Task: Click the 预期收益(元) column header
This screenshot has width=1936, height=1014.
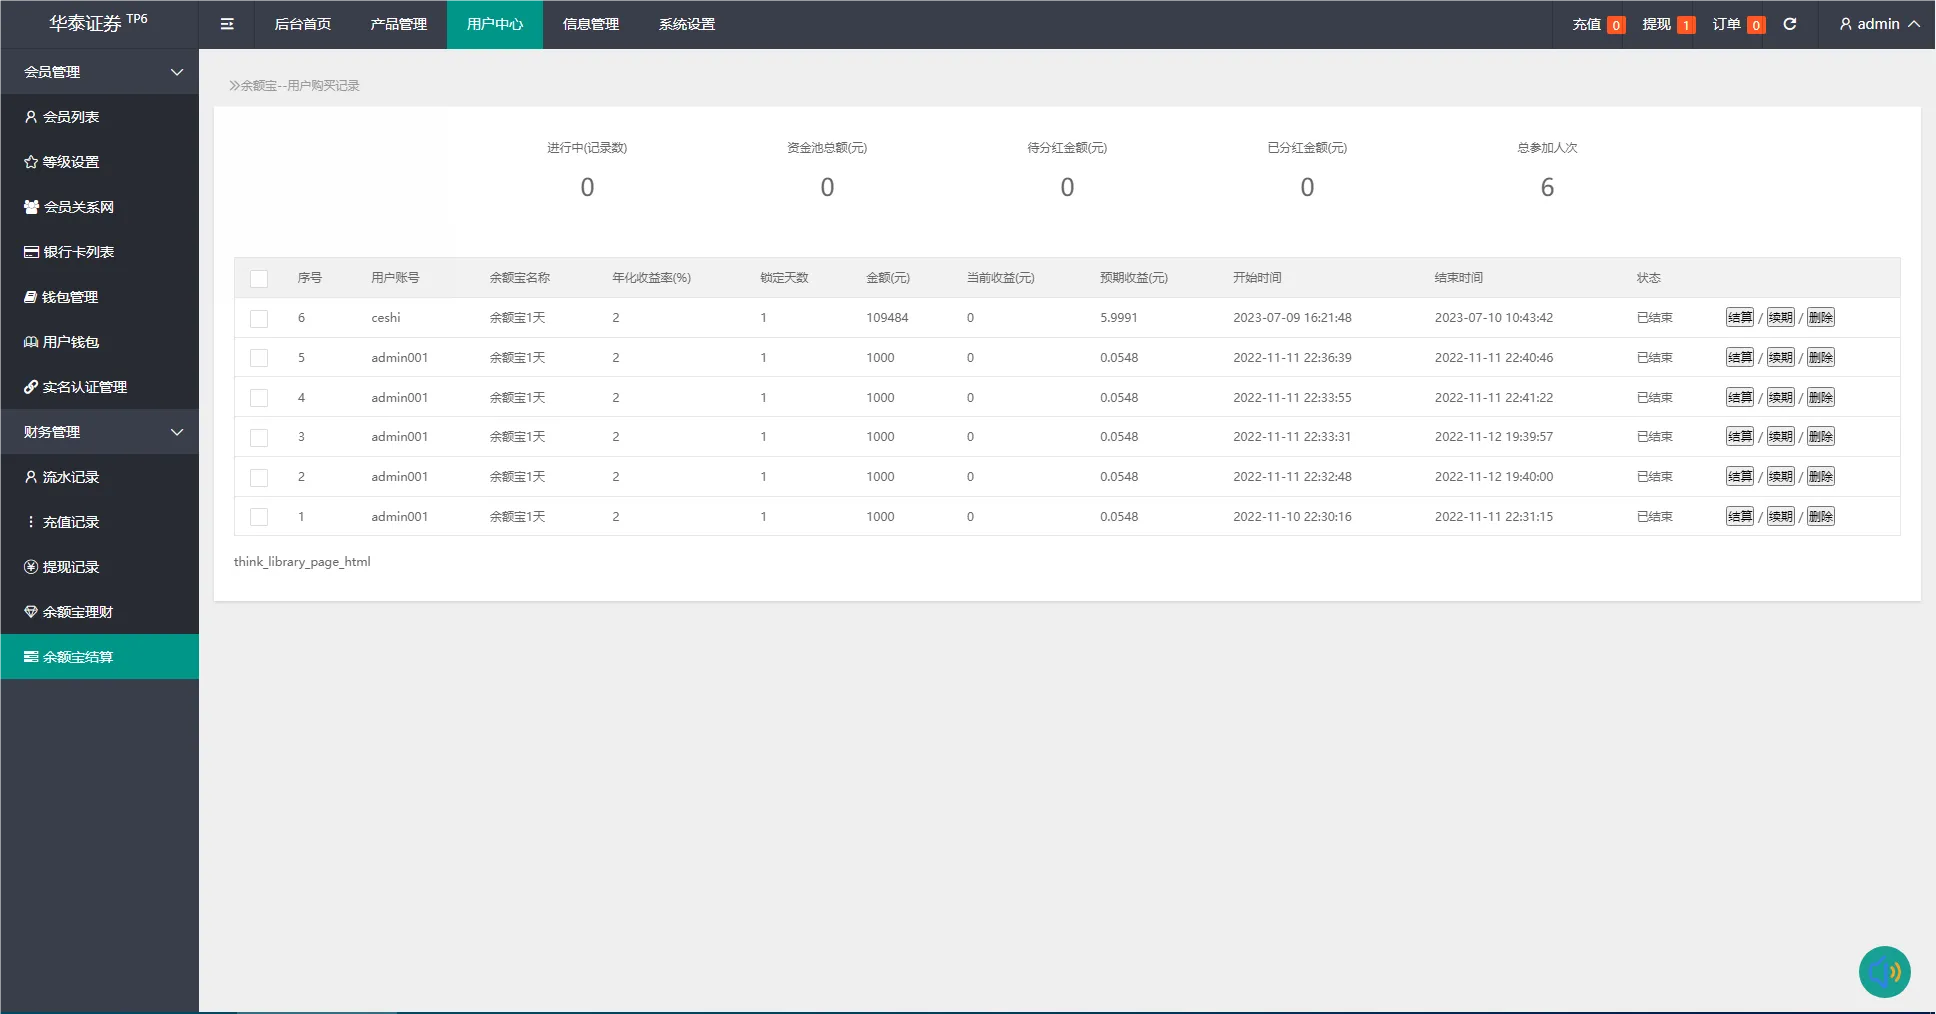Action: coord(1134,278)
